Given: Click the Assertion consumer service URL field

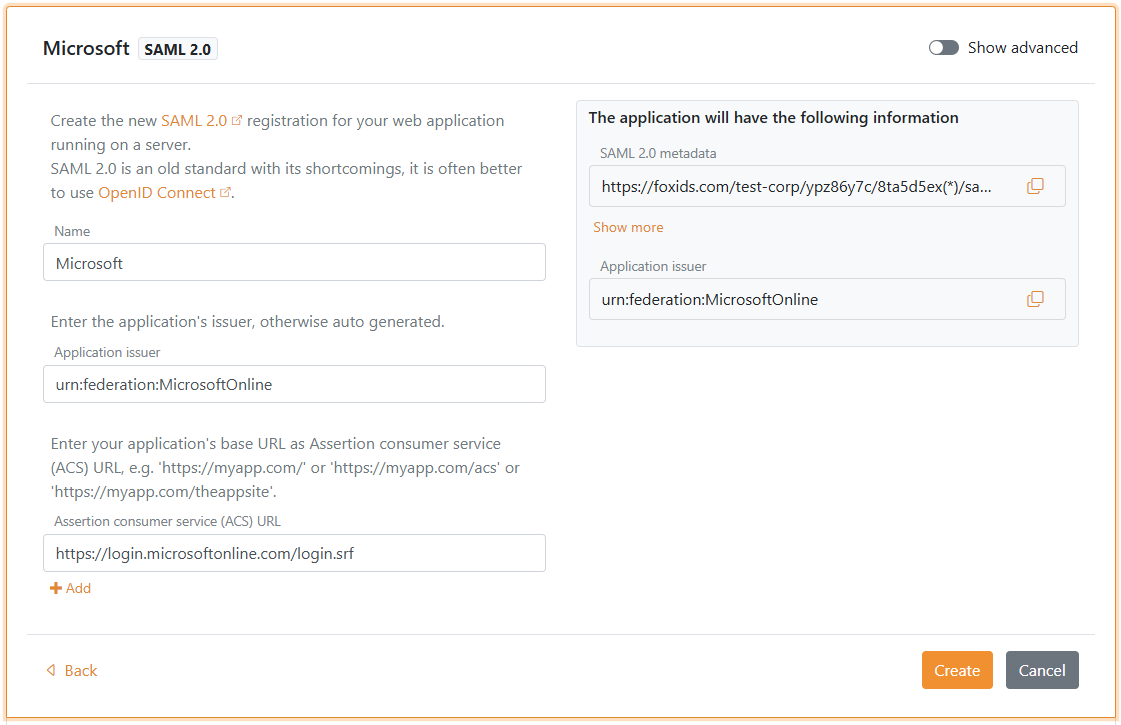Looking at the screenshot, I should (294, 553).
